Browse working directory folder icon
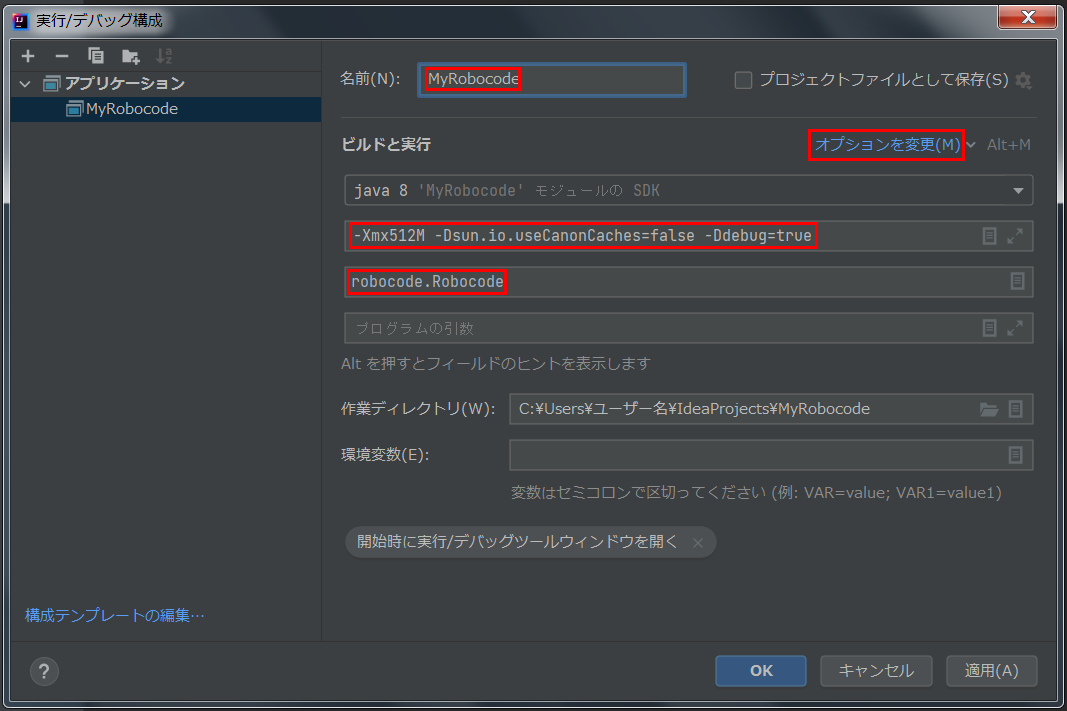Image resolution: width=1067 pixels, height=711 pixels. click(x=989, y=409)
